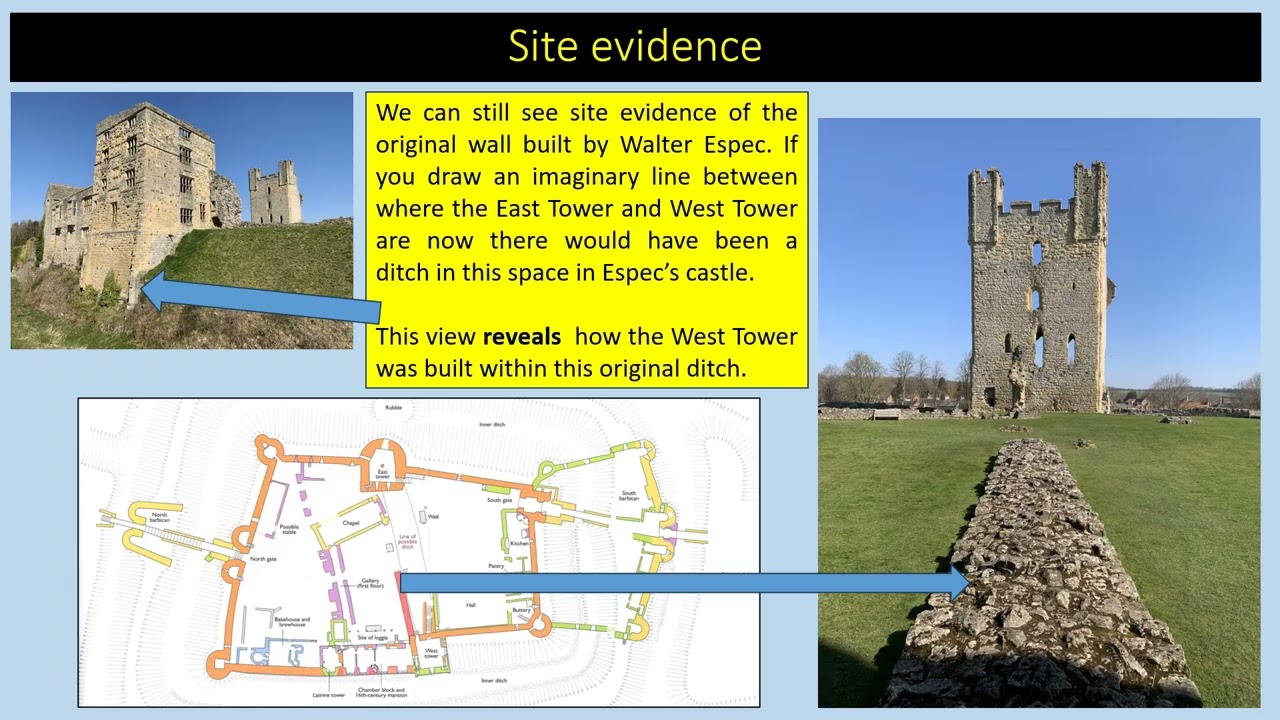The width and height of the screenshot is (1280, 720).
Task: Click the 'East tower' label on the plan
Action: (383, 474)
